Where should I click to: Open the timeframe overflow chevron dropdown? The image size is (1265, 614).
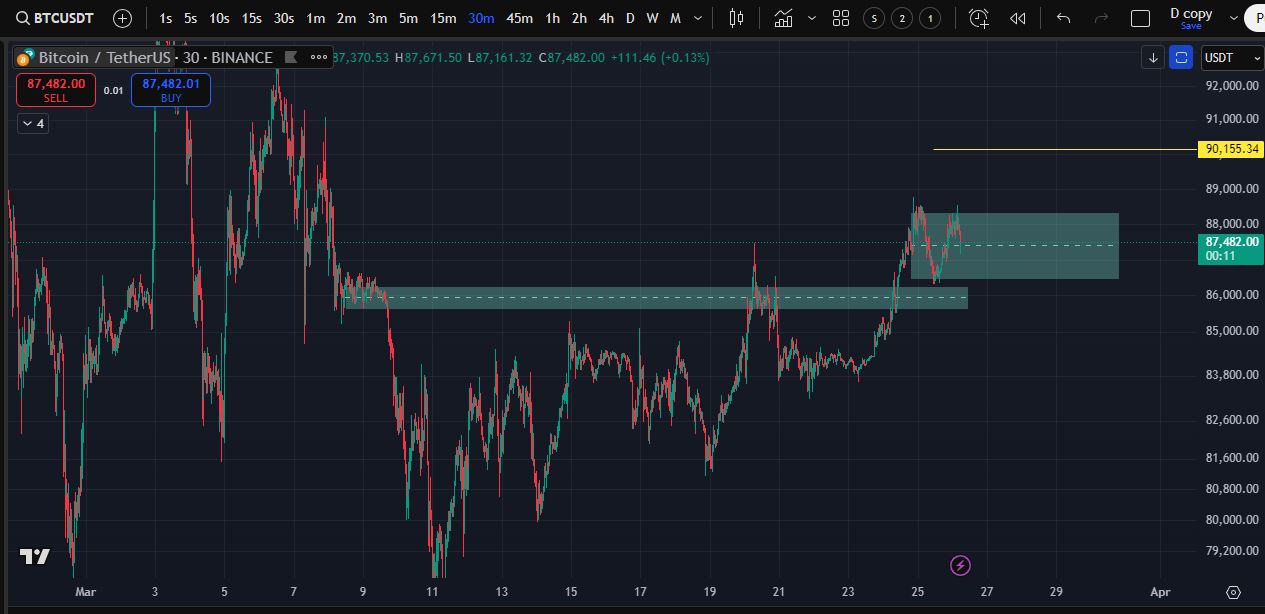[x=697, y=17]
